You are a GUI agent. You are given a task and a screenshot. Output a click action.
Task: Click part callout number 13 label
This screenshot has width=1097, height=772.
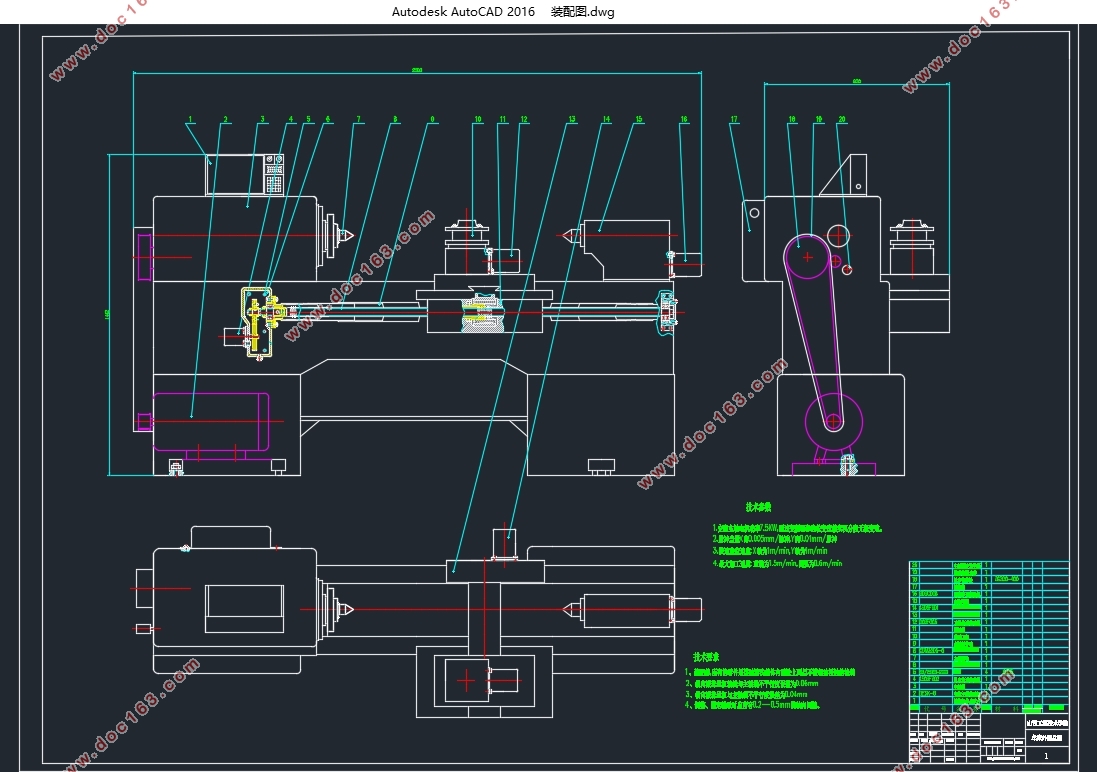click(572, 120)
